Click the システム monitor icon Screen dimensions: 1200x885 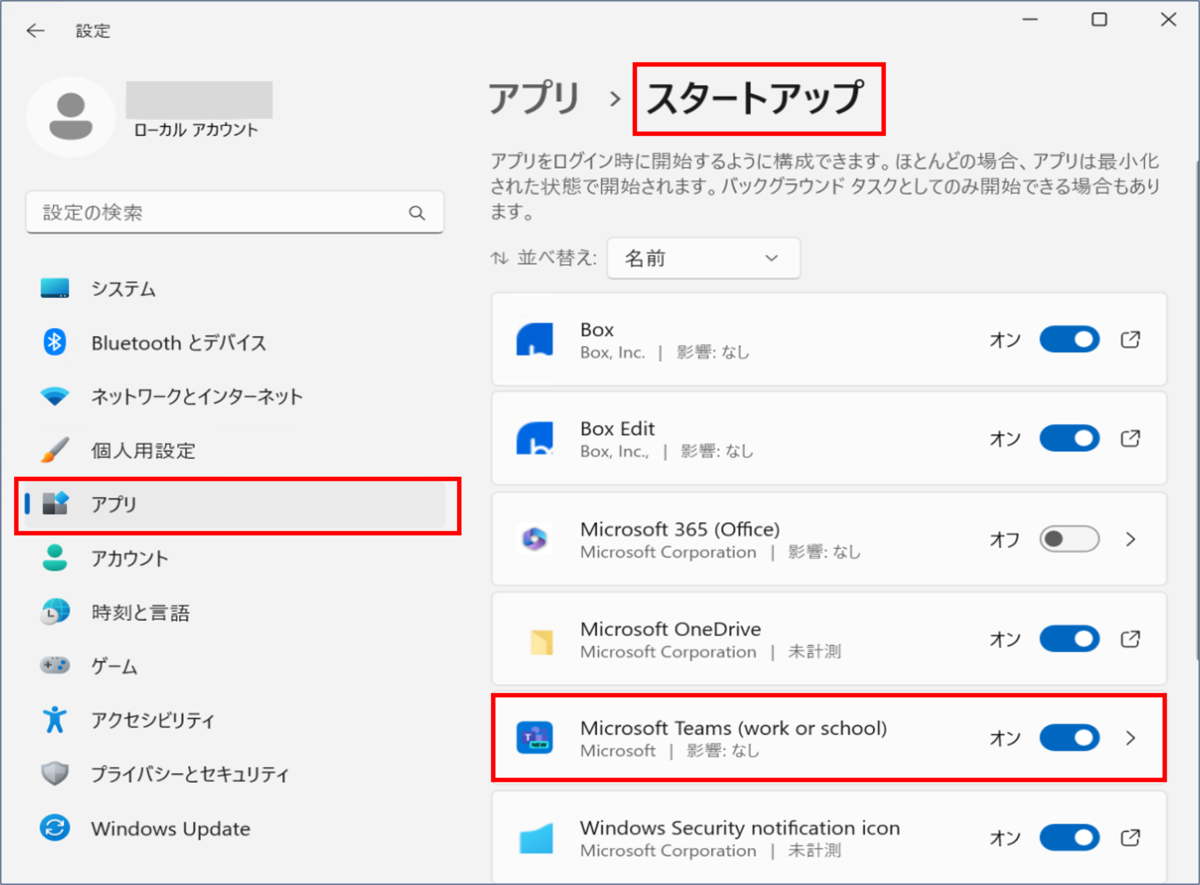click(55, 289)
